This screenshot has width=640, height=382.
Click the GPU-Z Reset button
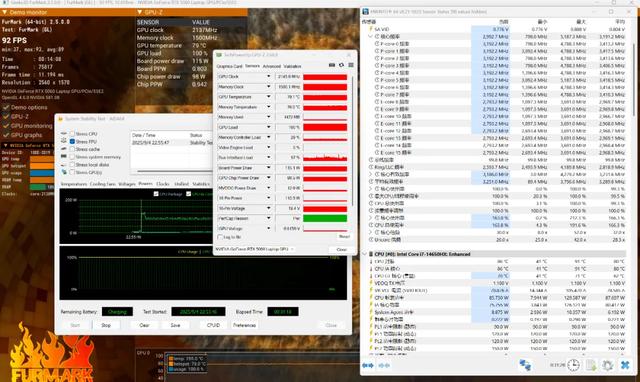344,237
